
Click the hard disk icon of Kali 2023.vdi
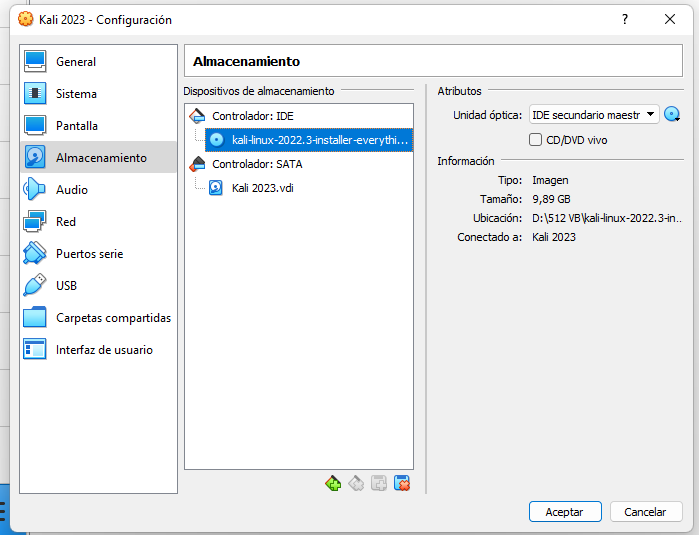(x=216, y=188)
